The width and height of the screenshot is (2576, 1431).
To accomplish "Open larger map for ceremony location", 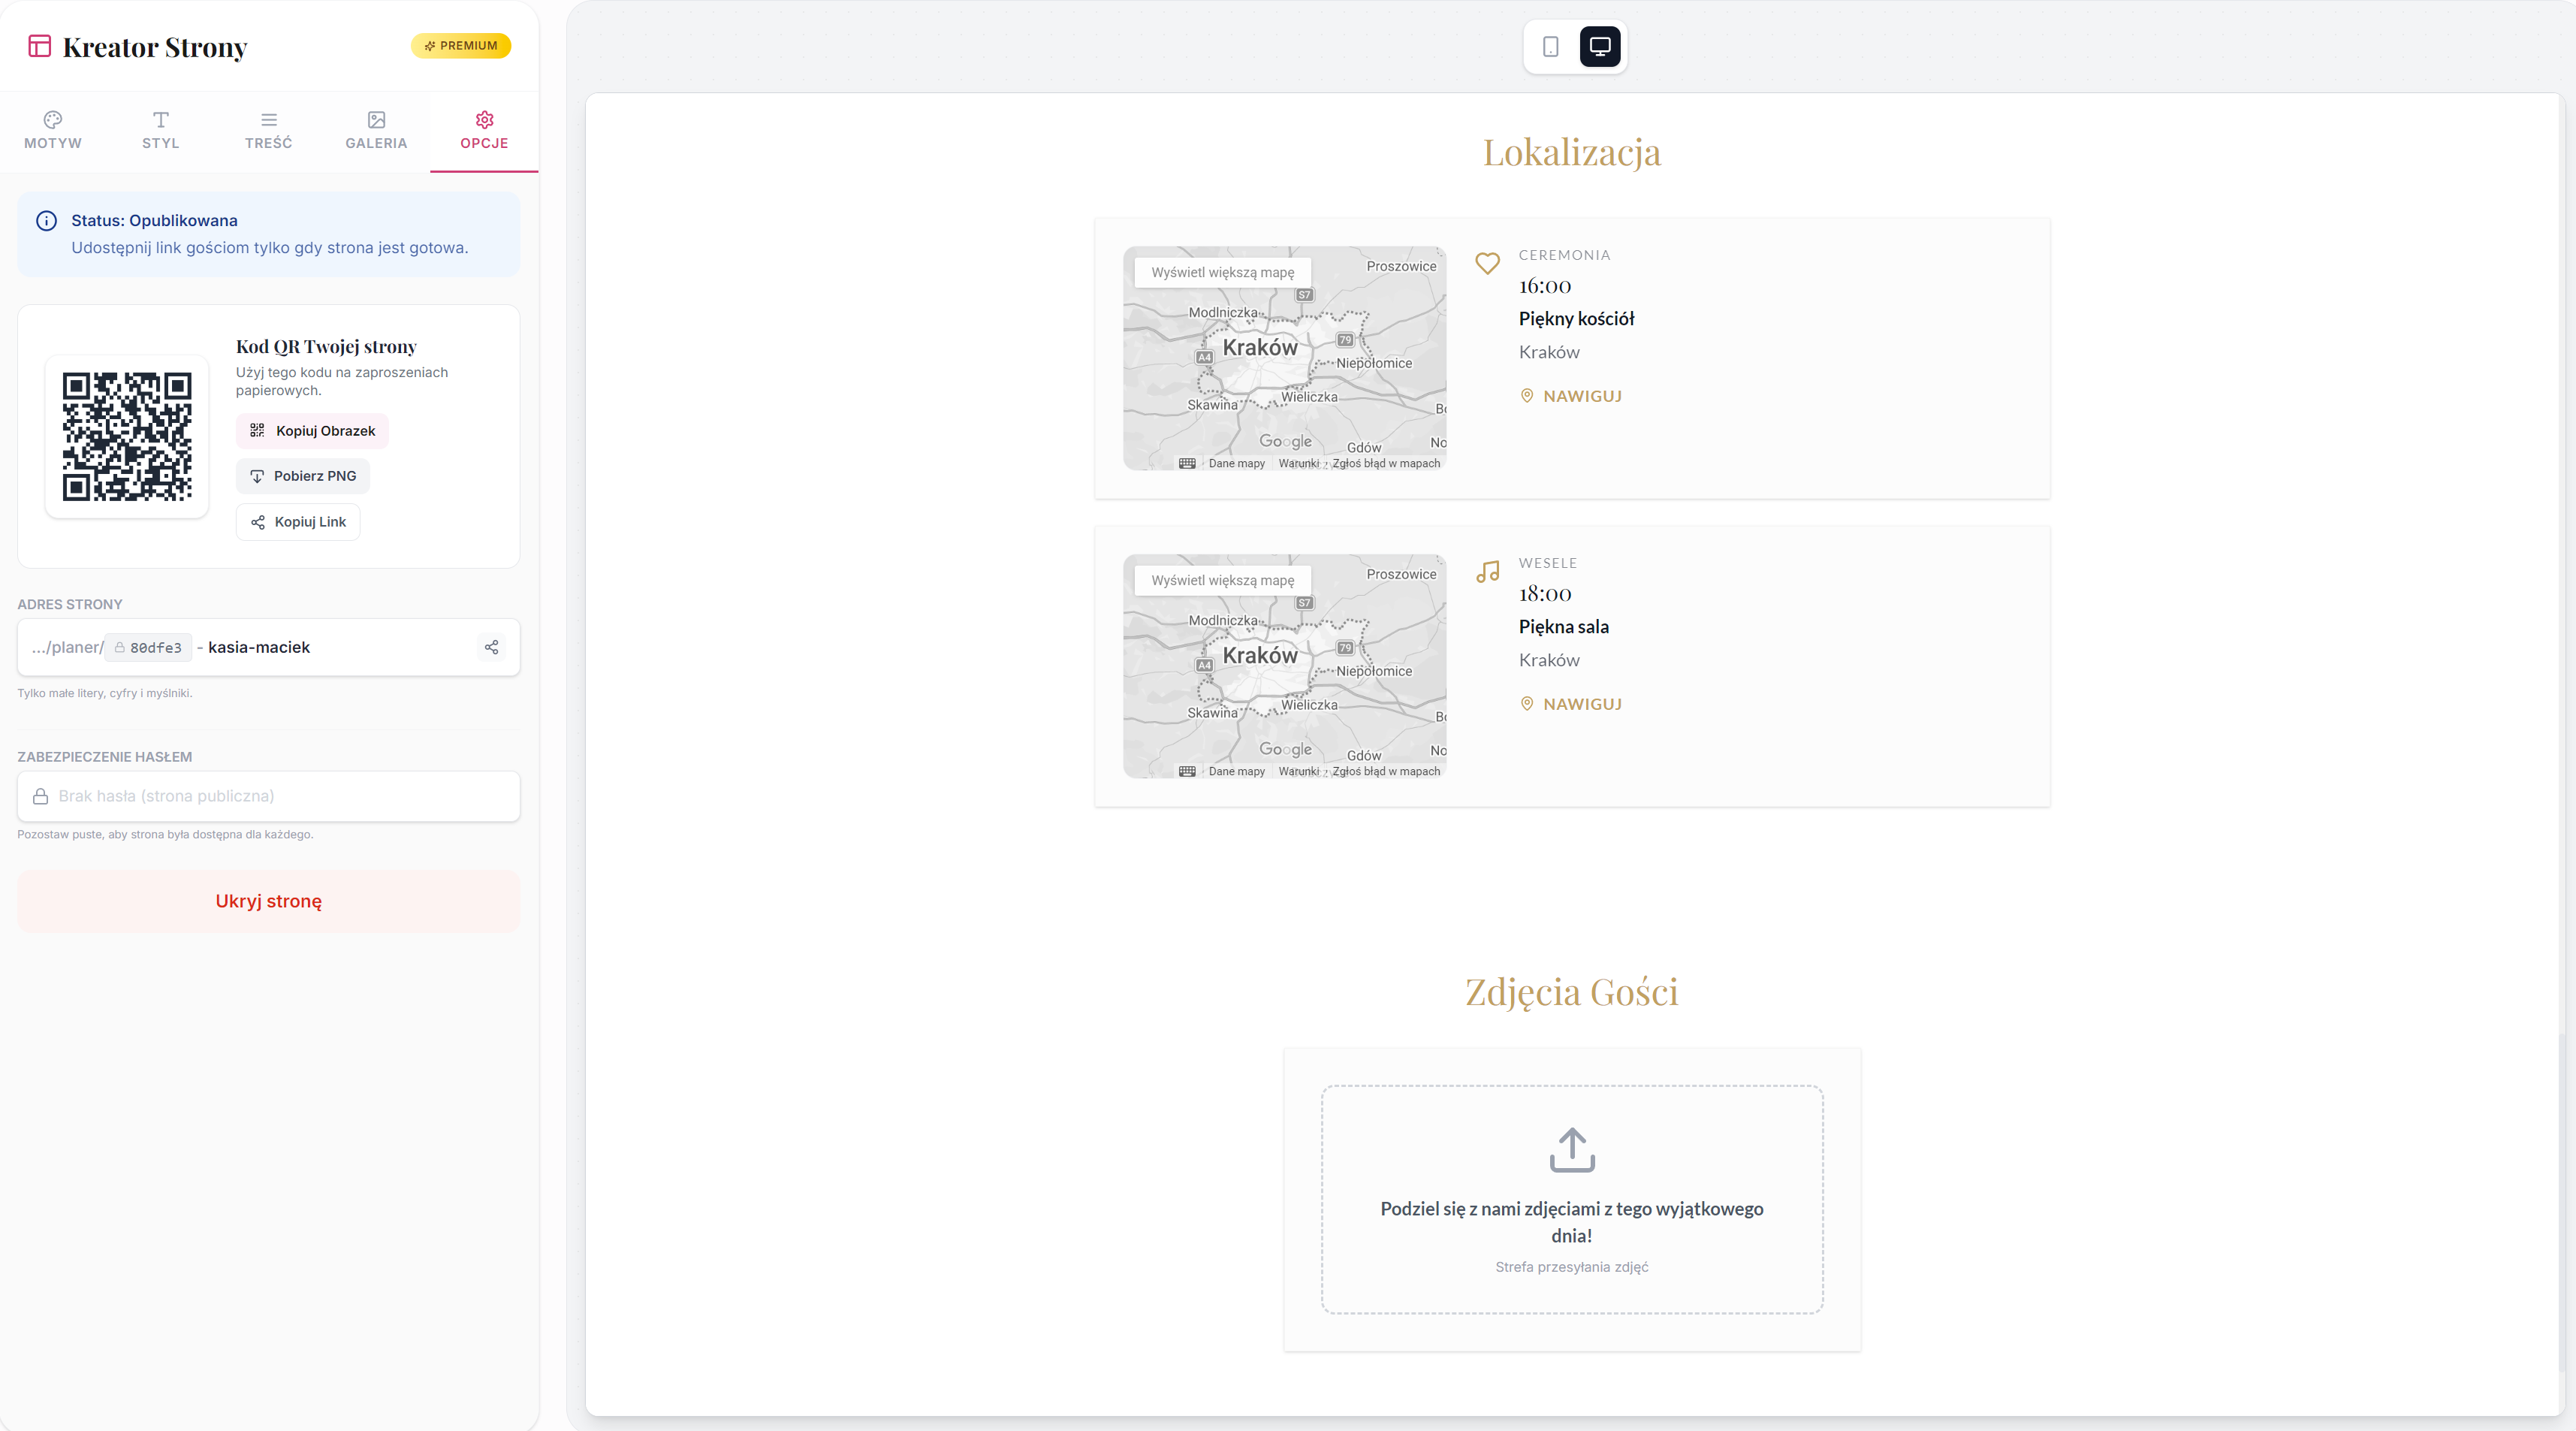I will tap(1222, 272).
